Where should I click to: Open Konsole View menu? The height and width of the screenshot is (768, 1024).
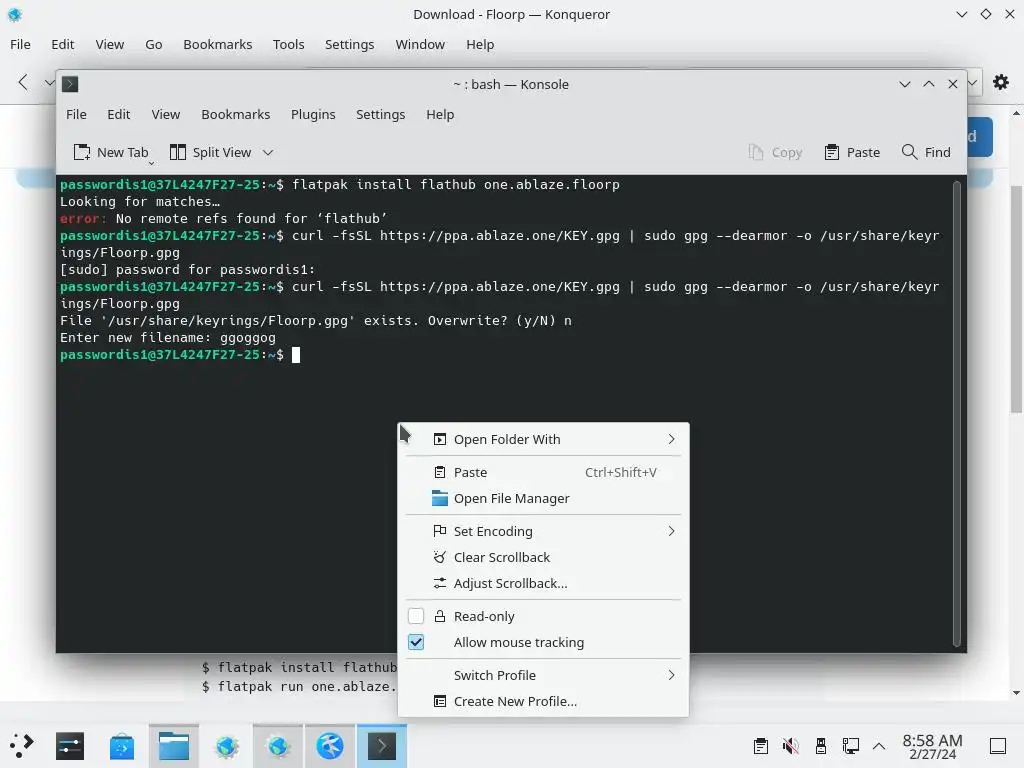coord(166,114)
